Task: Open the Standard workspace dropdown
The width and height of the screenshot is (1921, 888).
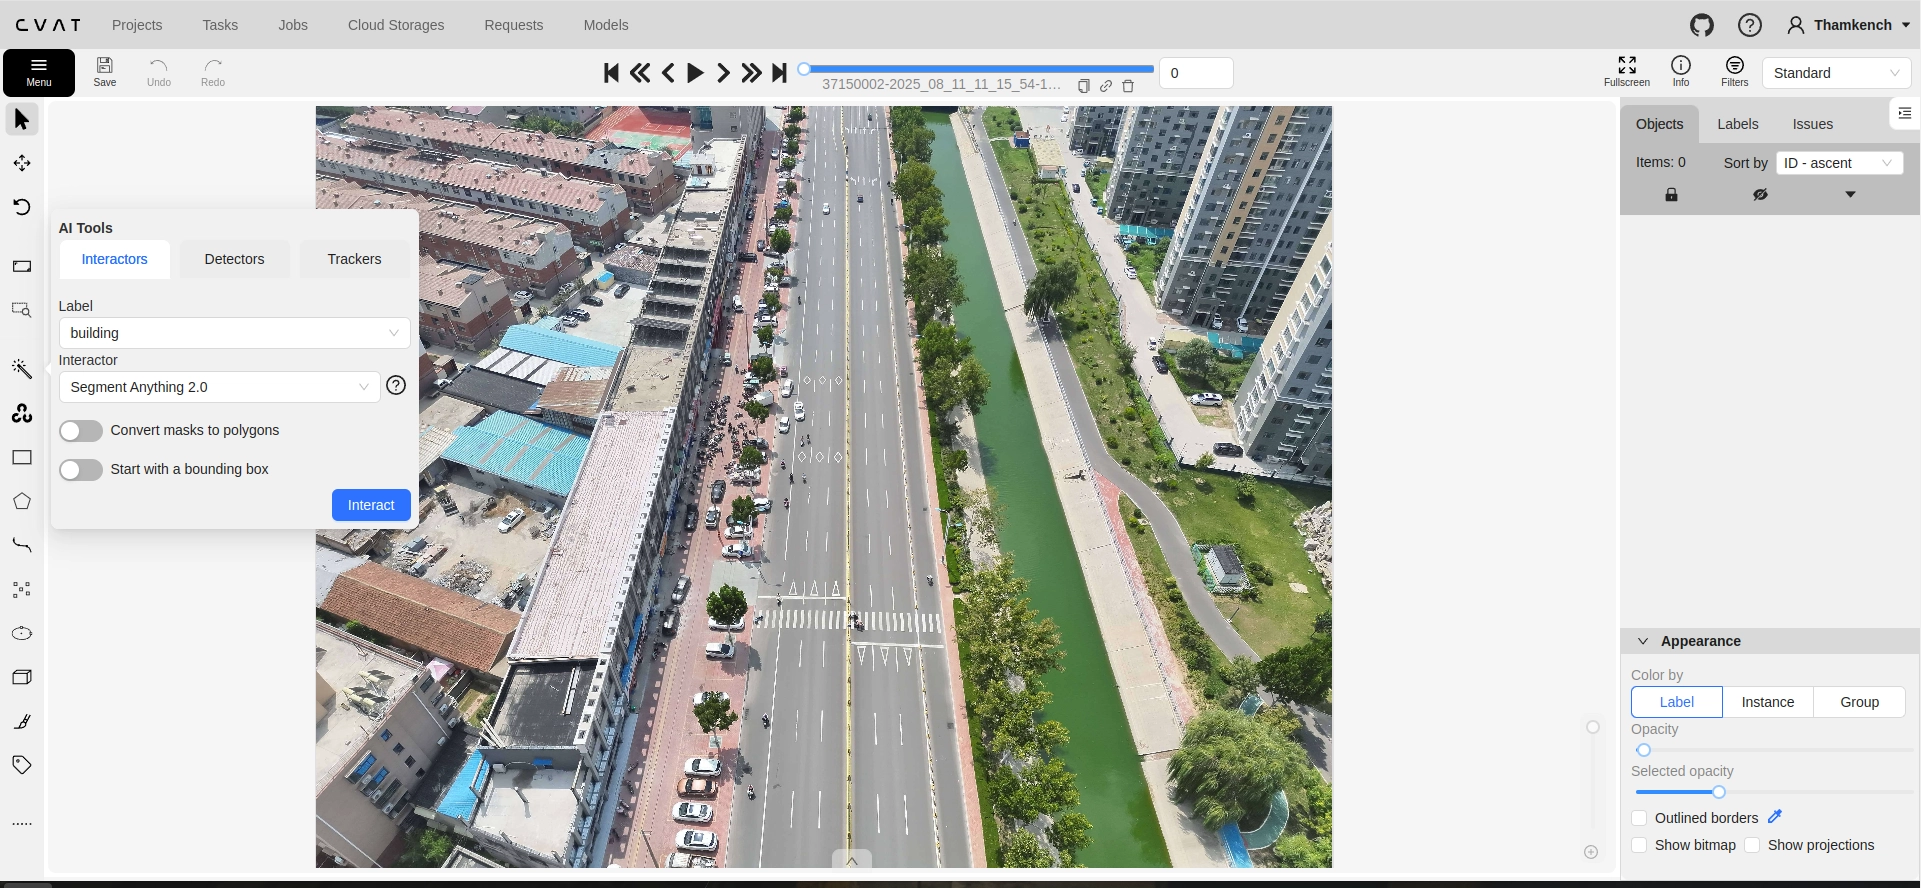Action: click(x=1837, y=73)
